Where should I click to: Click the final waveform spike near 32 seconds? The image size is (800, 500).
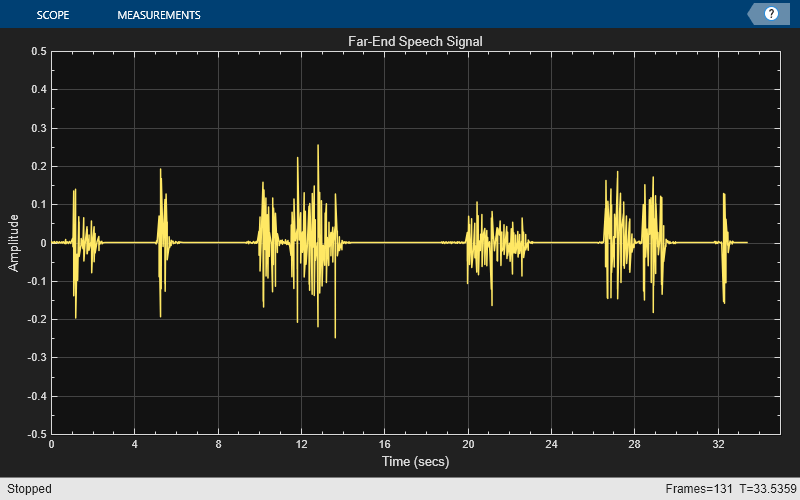[x=724, y=248]
